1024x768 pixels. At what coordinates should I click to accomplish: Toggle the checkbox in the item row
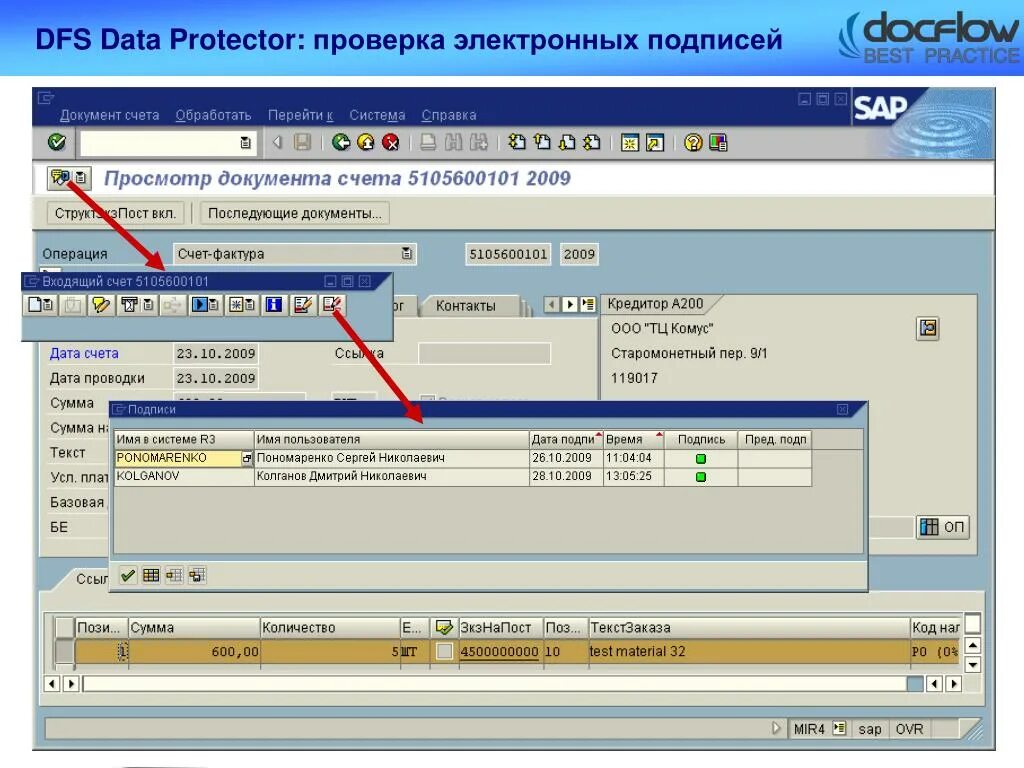(444, 651)
